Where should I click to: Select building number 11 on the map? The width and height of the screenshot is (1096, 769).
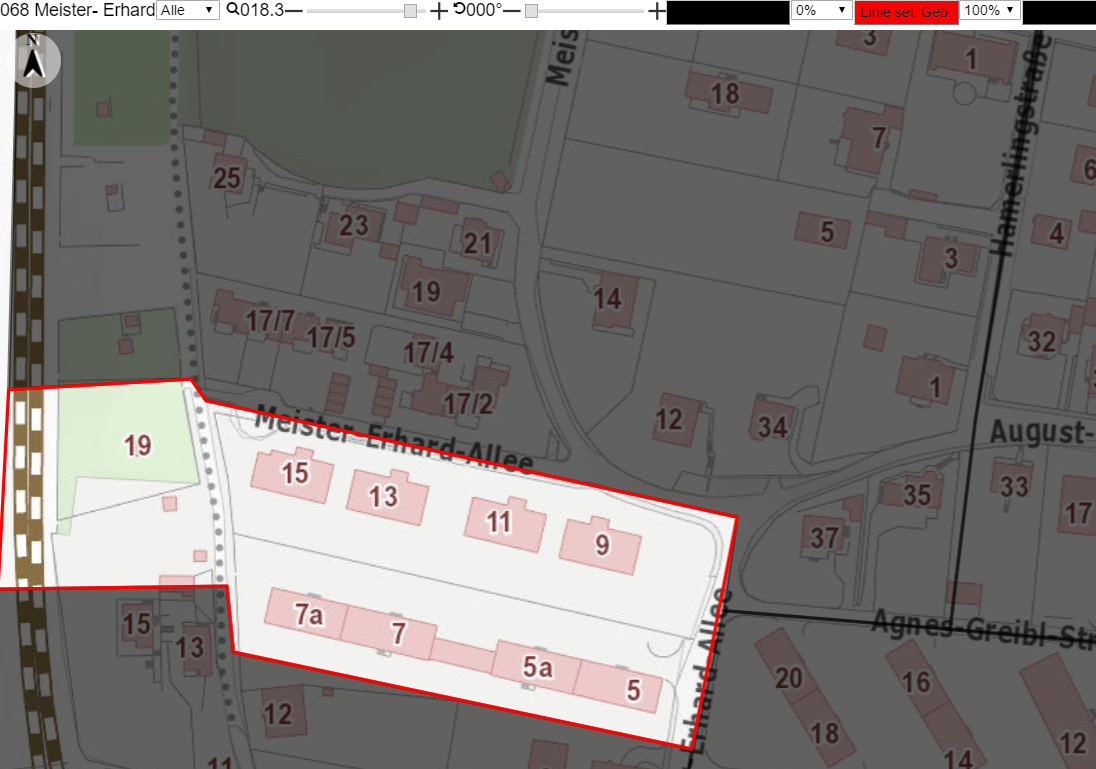[x=505, y=524]
